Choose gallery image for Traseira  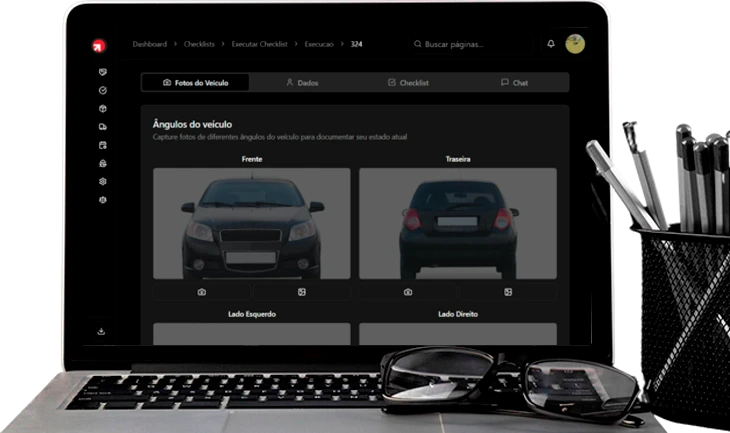(x=508, y=292)
